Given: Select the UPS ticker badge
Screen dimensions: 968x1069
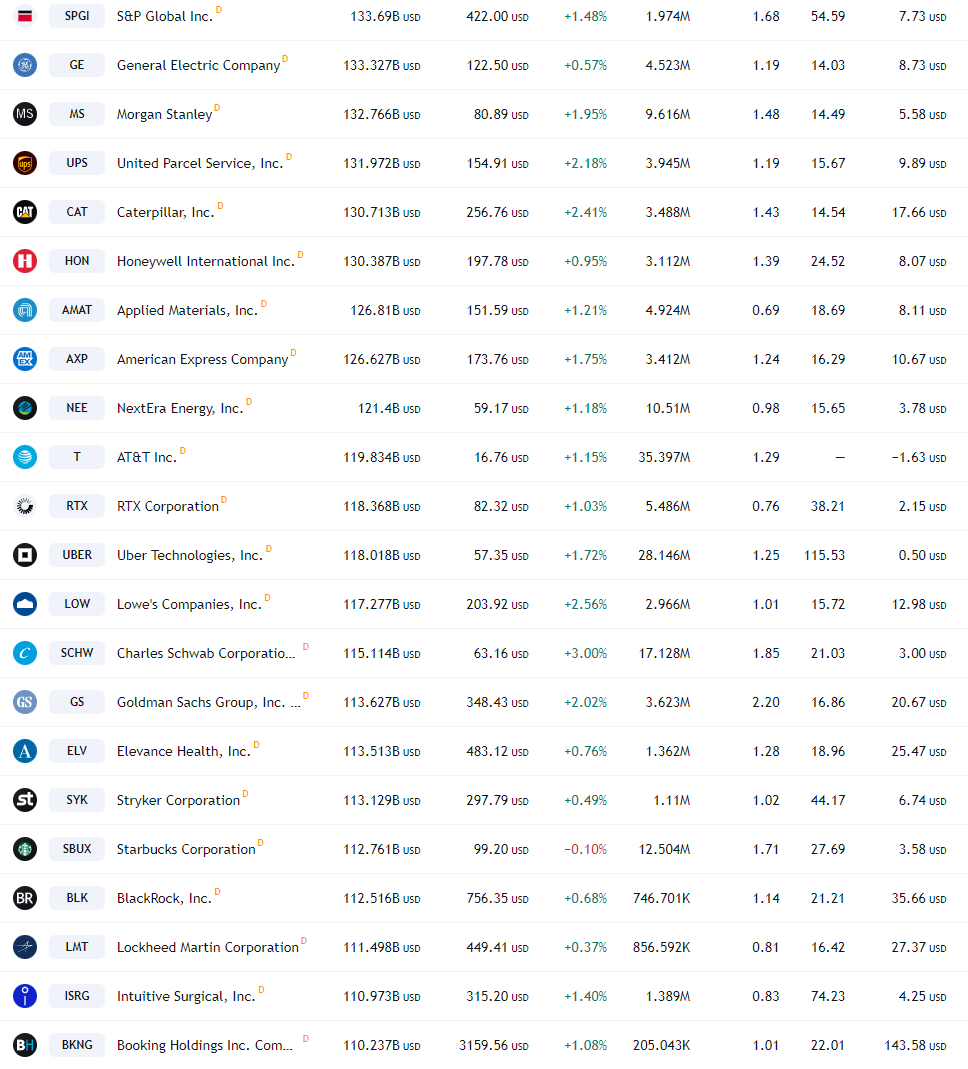Looking at the screenshot, I should pyautogui.click(x=77, y=163).
